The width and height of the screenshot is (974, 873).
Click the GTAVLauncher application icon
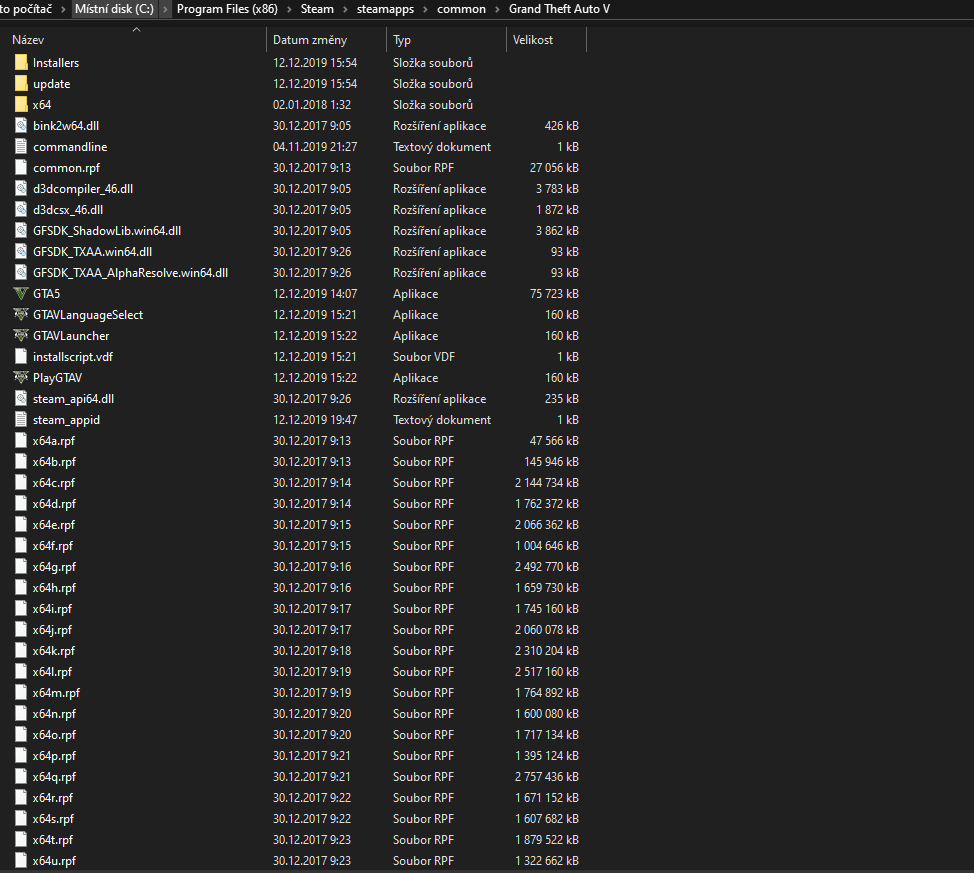[x=21, y=336]
